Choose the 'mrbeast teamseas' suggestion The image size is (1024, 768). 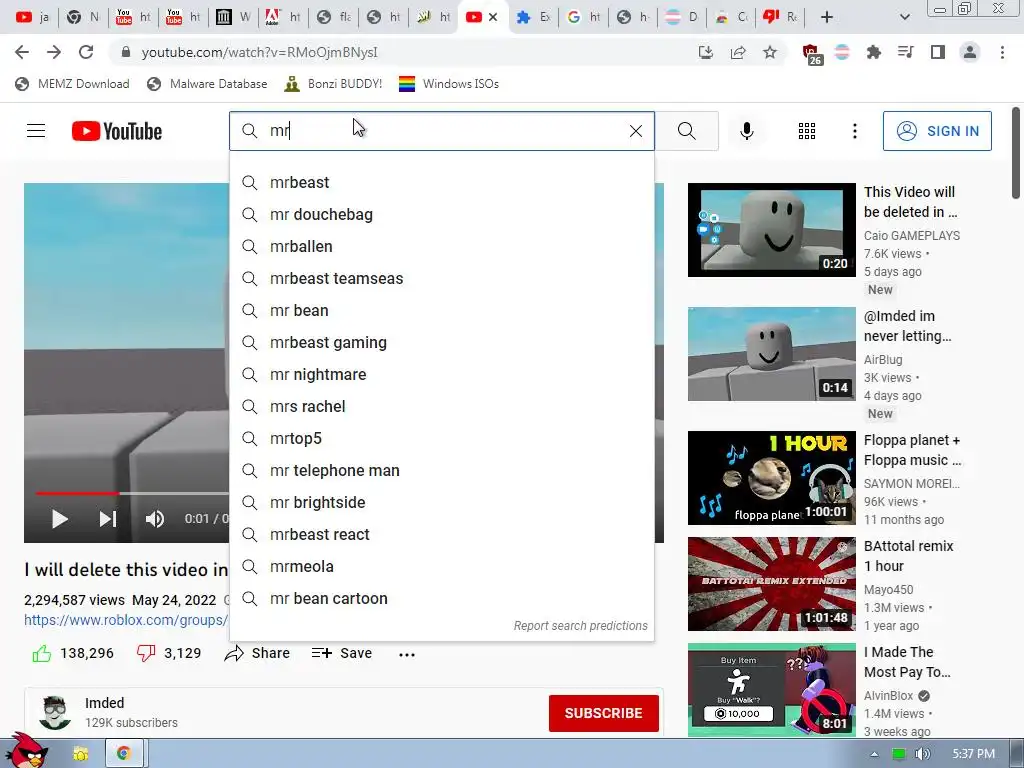click(x=441, y=278)
